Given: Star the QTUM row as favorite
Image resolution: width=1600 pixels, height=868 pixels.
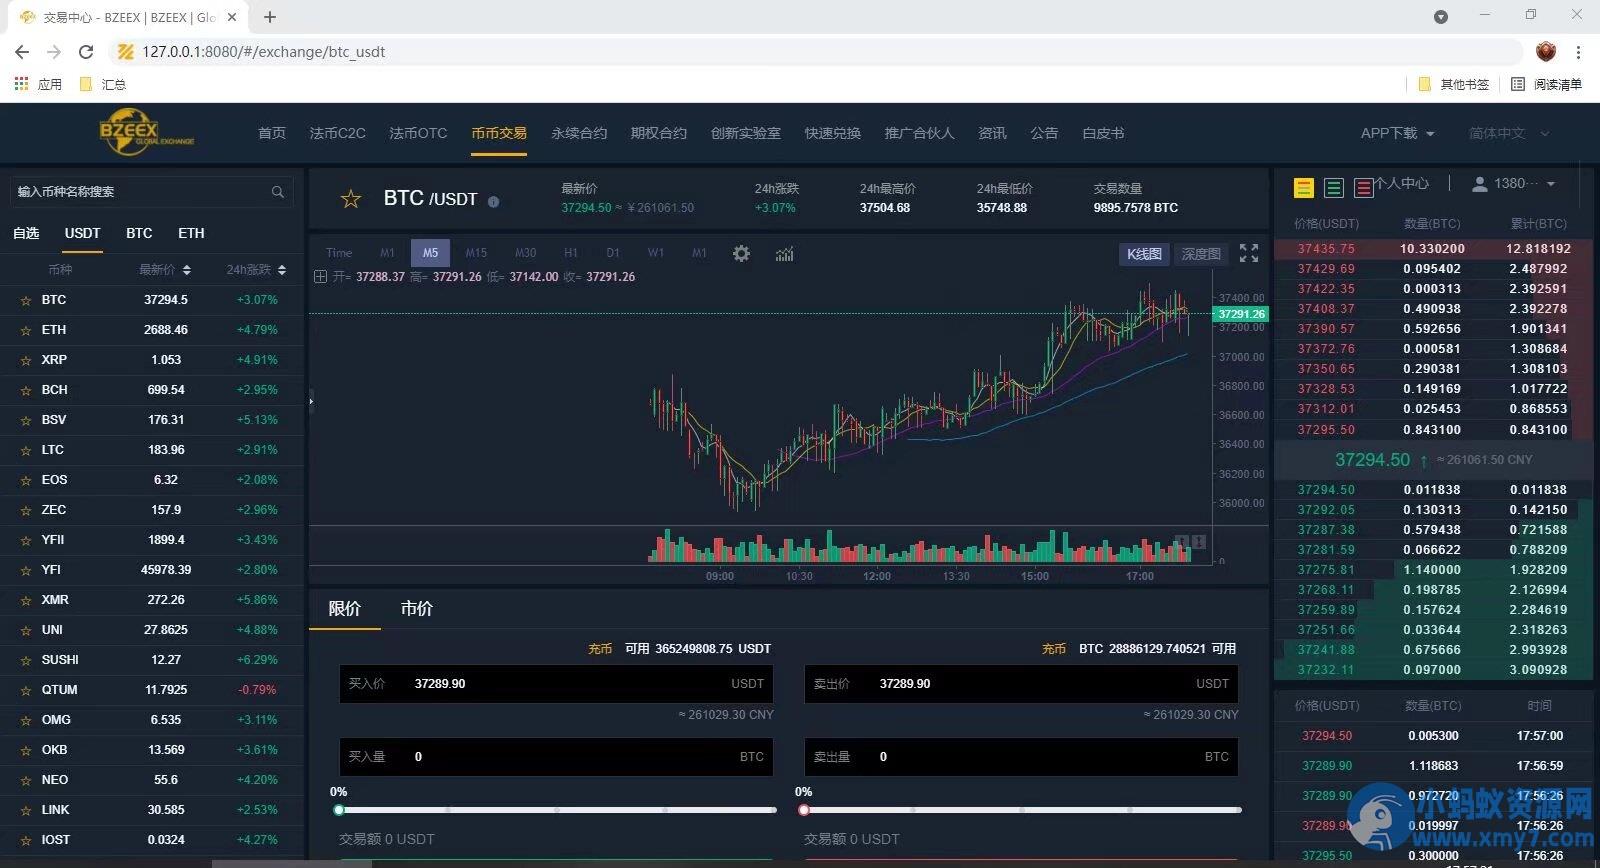Looking at the screenshot, I should pos(26,690).
